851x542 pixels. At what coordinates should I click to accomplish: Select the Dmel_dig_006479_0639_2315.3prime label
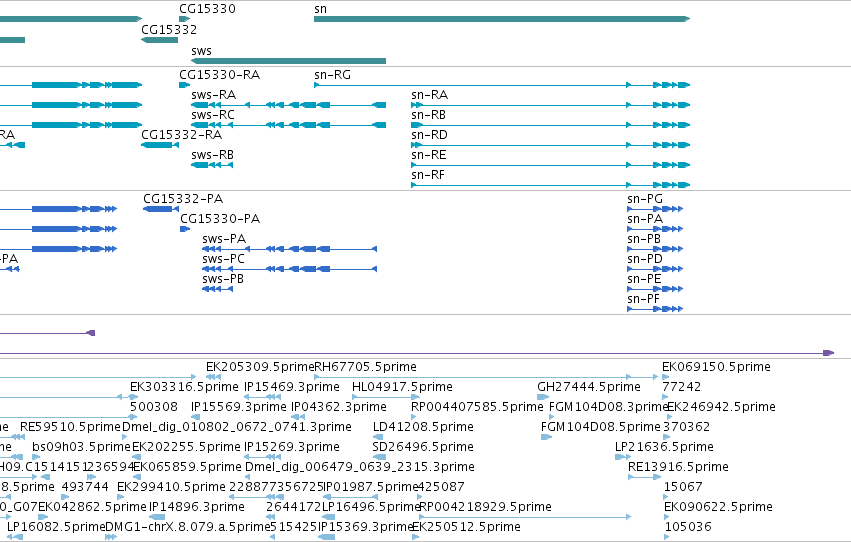[x=360, y=468]
